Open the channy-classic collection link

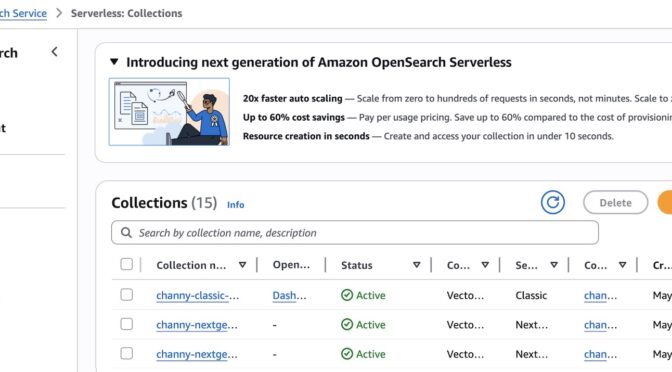tap(198, 296)
